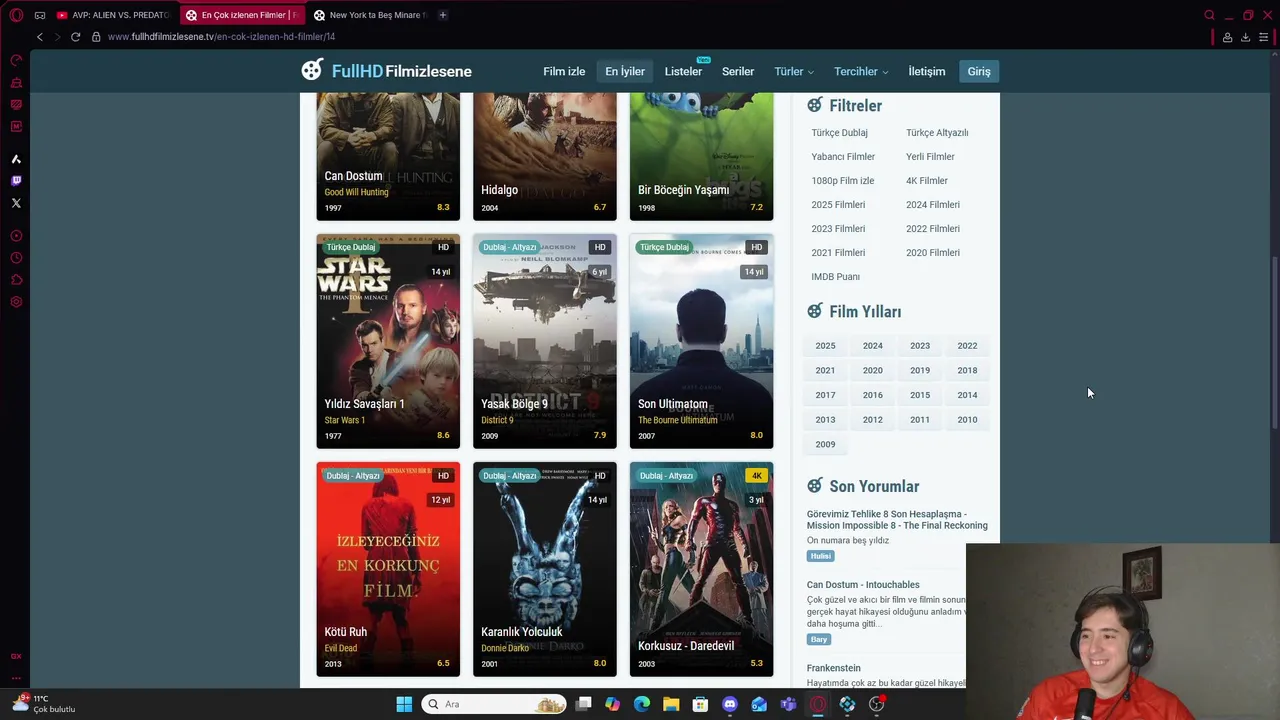Open the IMDB Puanı filter
Screen dimensions: 1280x720
coord(836,276)
